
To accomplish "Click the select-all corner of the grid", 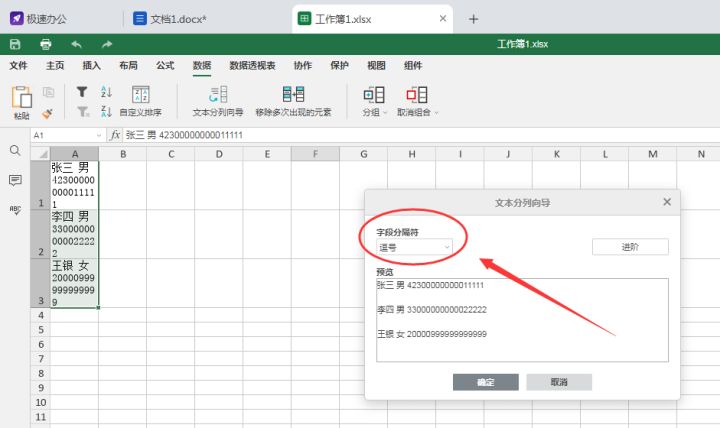I will click(41, 154).
